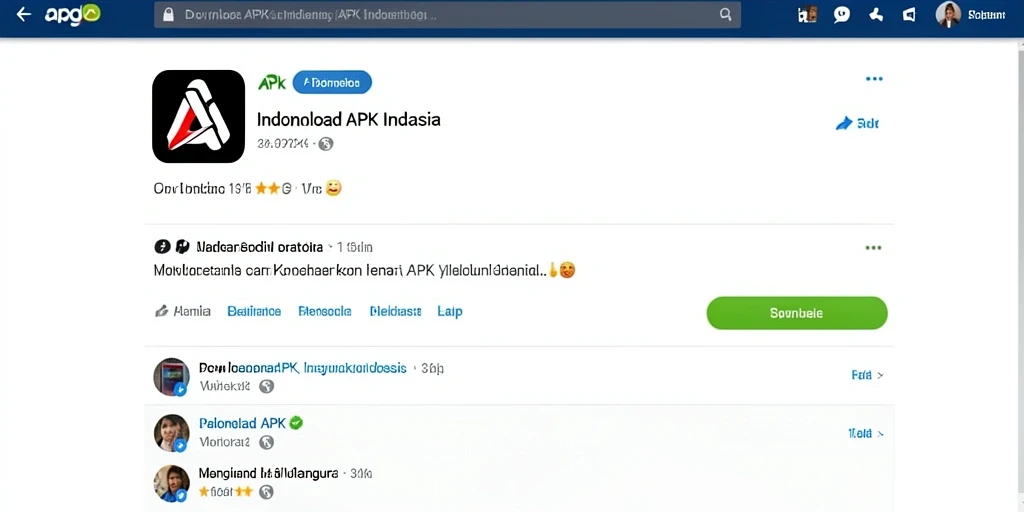Image resolution: width=1024 pixels, height=512 pixels.
Task: Select the Deatitance tab
Action: tap(254, 312)
